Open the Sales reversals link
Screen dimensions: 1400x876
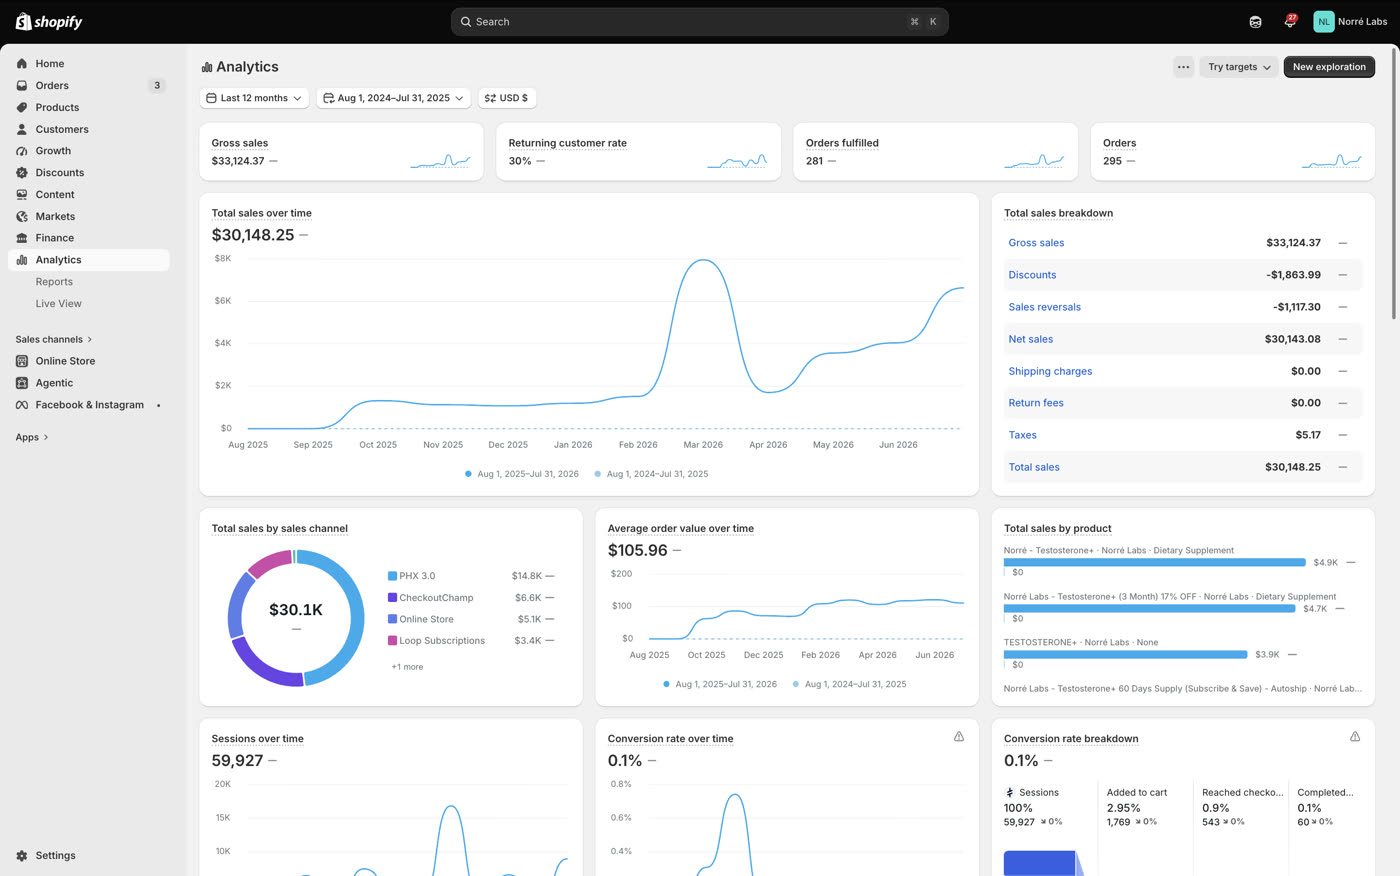tap(1044, 307)
